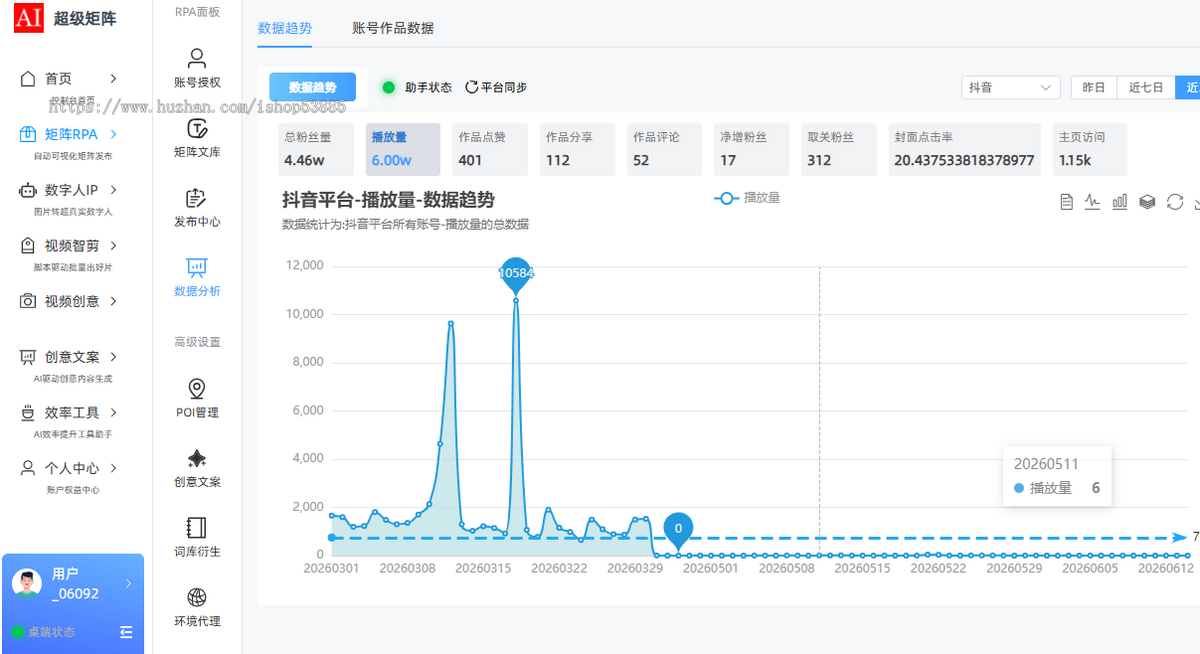Click the 数字人IP robot icon
This screenshot has width=1200, height=654.
28,190
